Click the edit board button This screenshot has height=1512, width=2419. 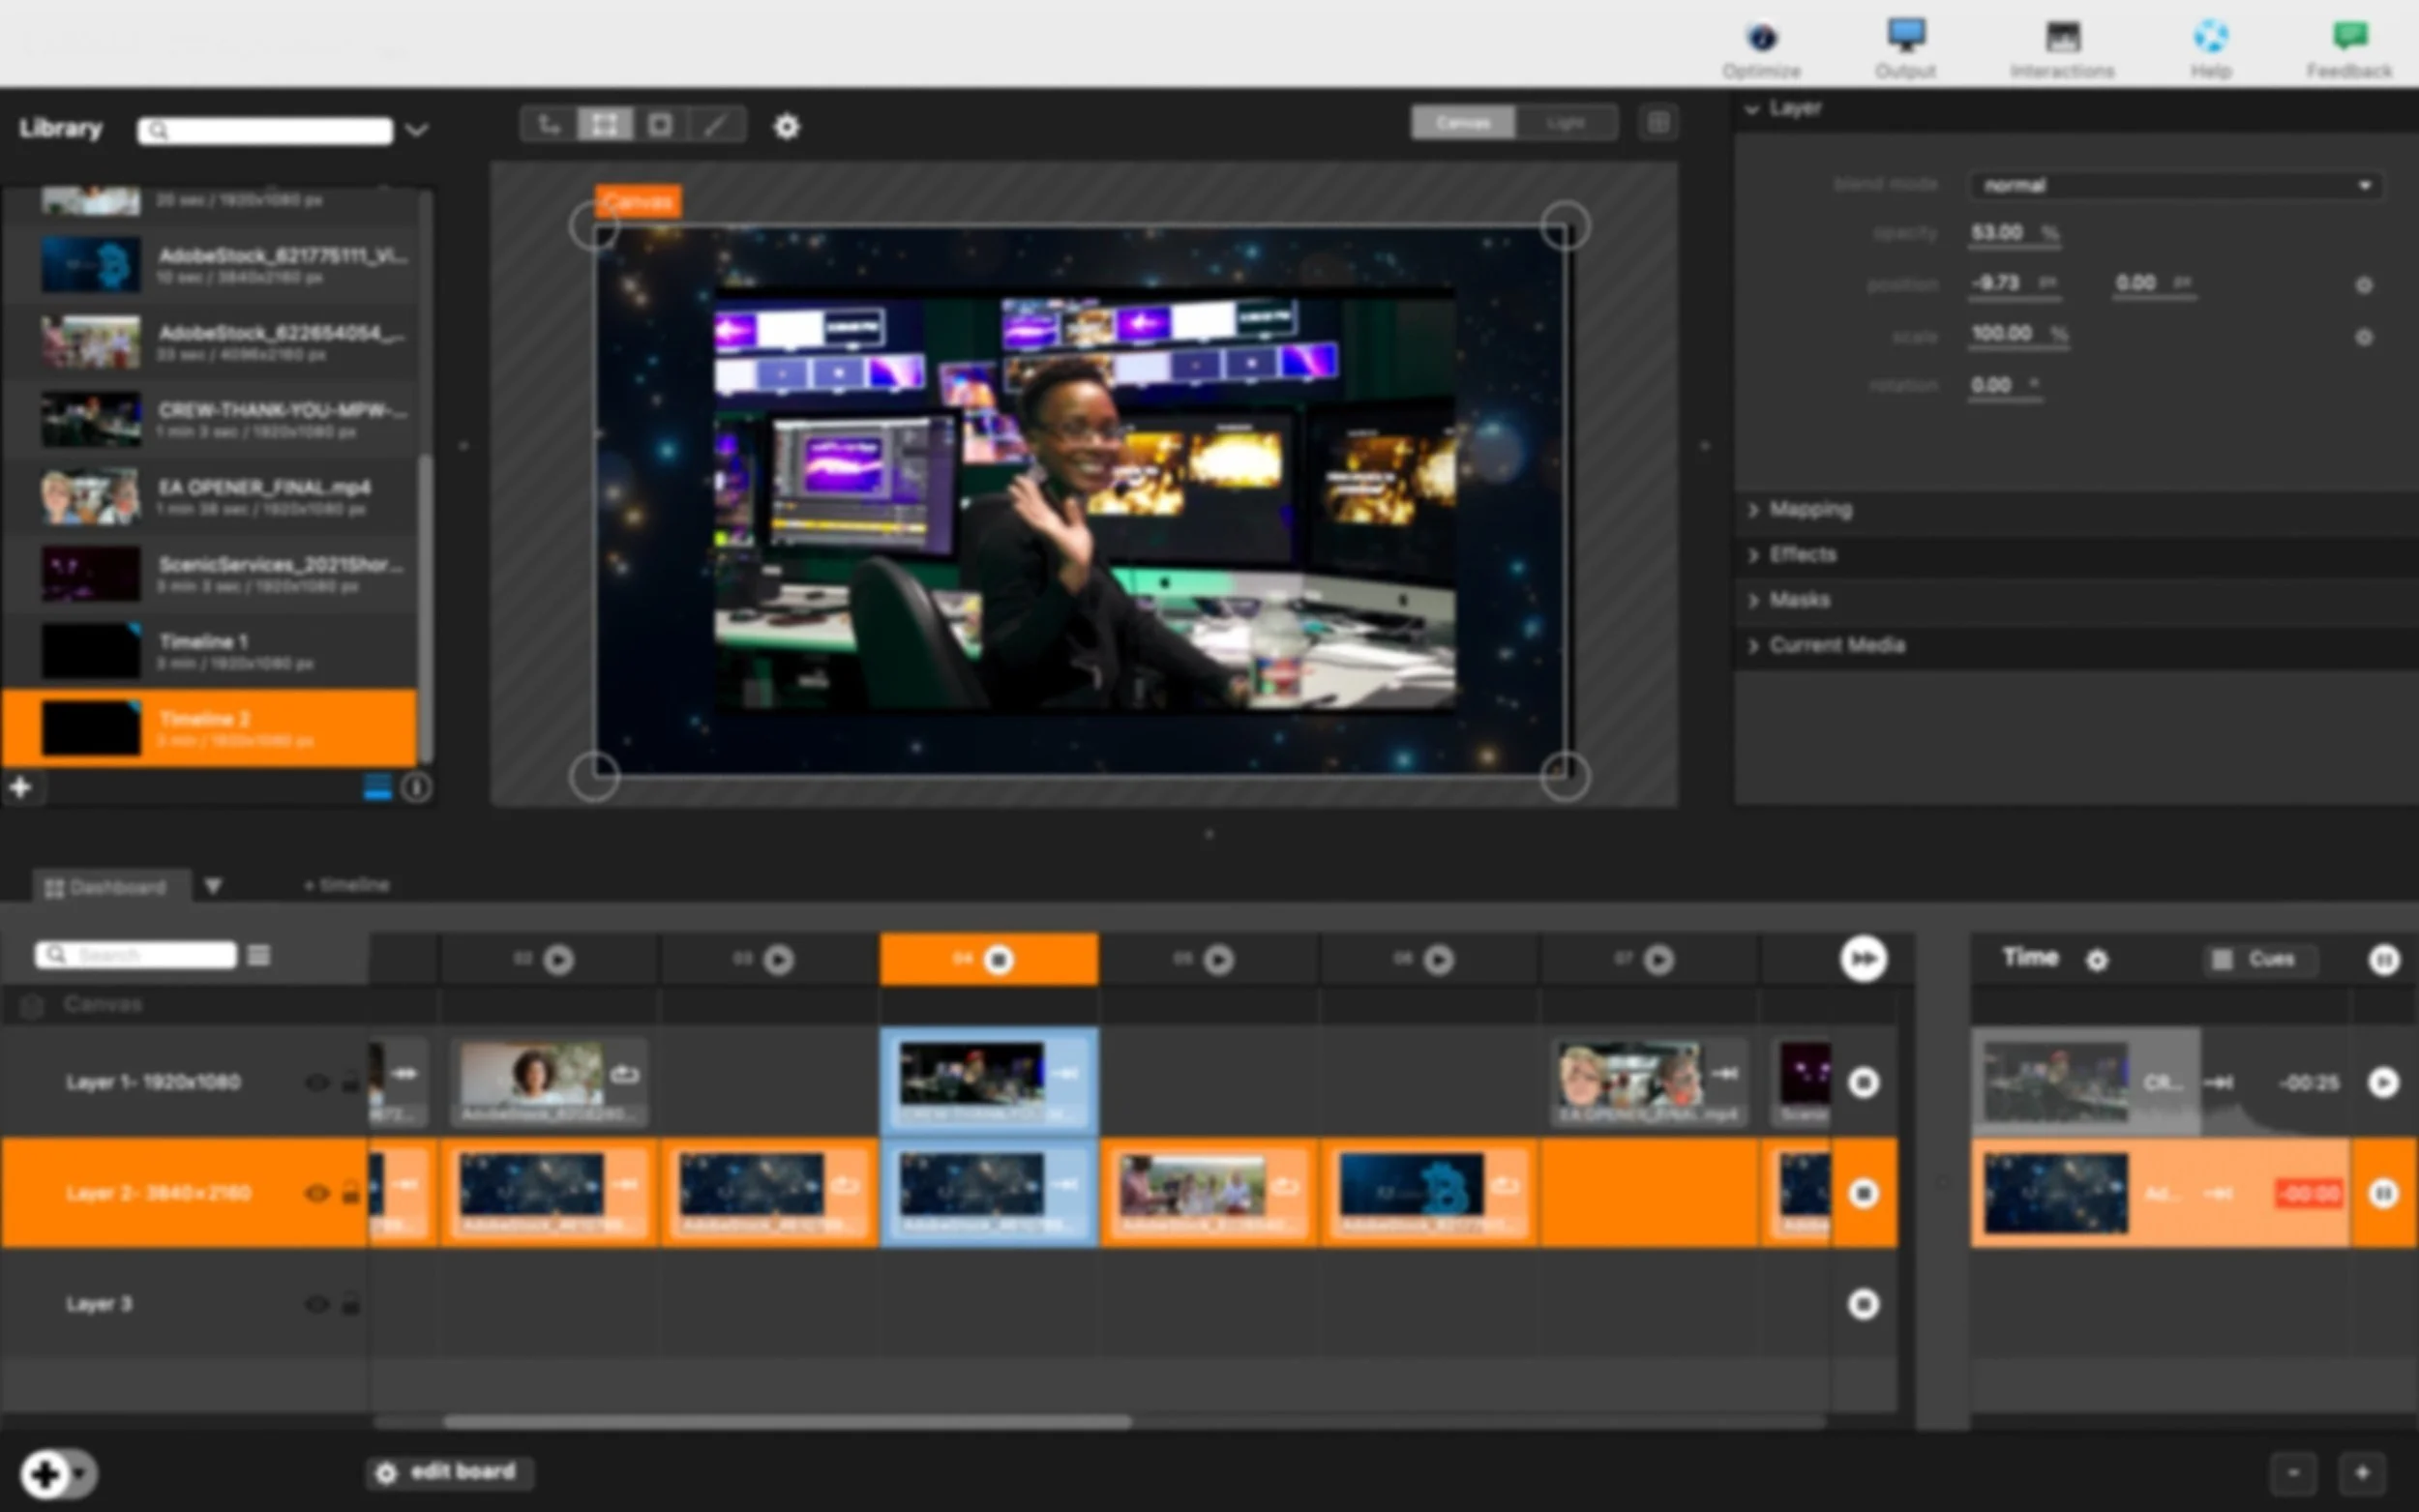coord(449,1472)
